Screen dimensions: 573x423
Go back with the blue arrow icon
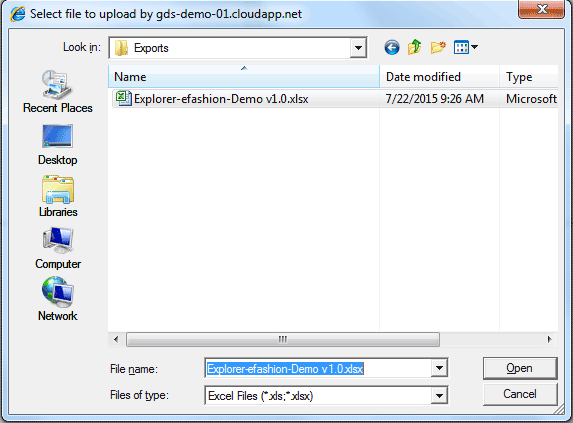click(392, 47)
